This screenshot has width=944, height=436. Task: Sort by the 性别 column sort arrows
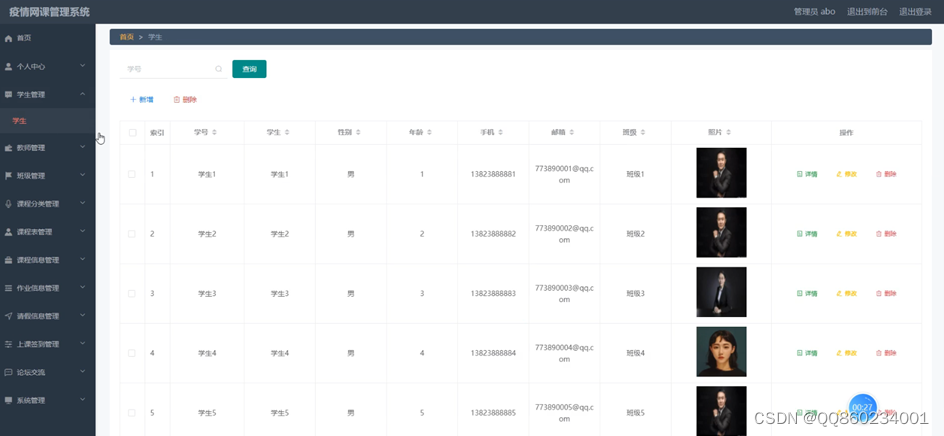(x=358, y=132)
